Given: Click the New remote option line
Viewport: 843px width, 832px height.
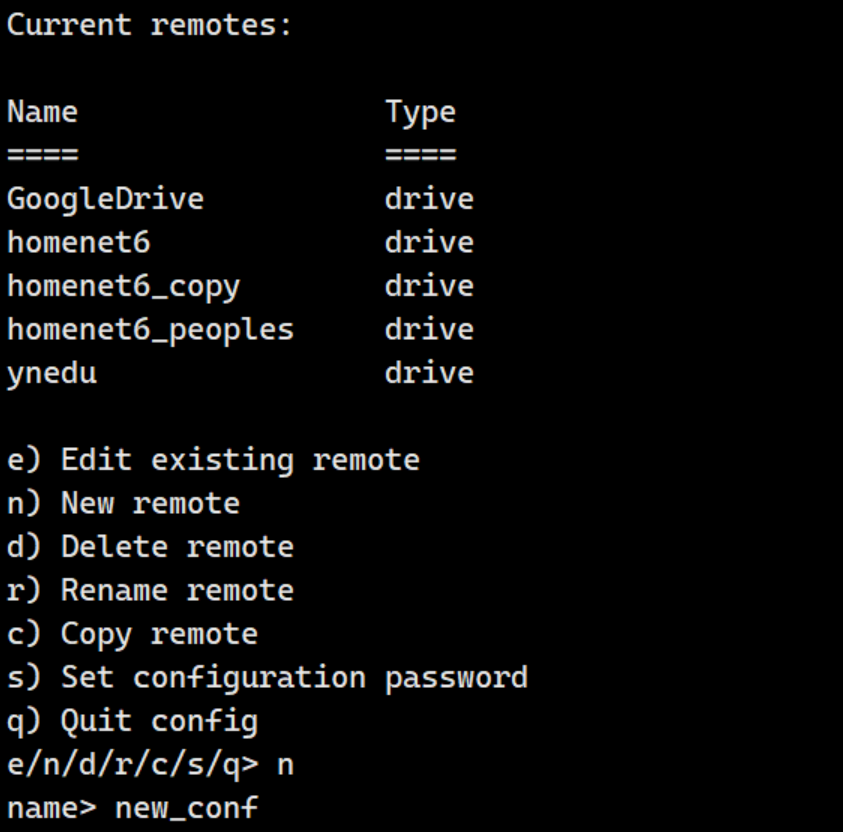Looking at the screenshot, I should click(x=123, y=503).
